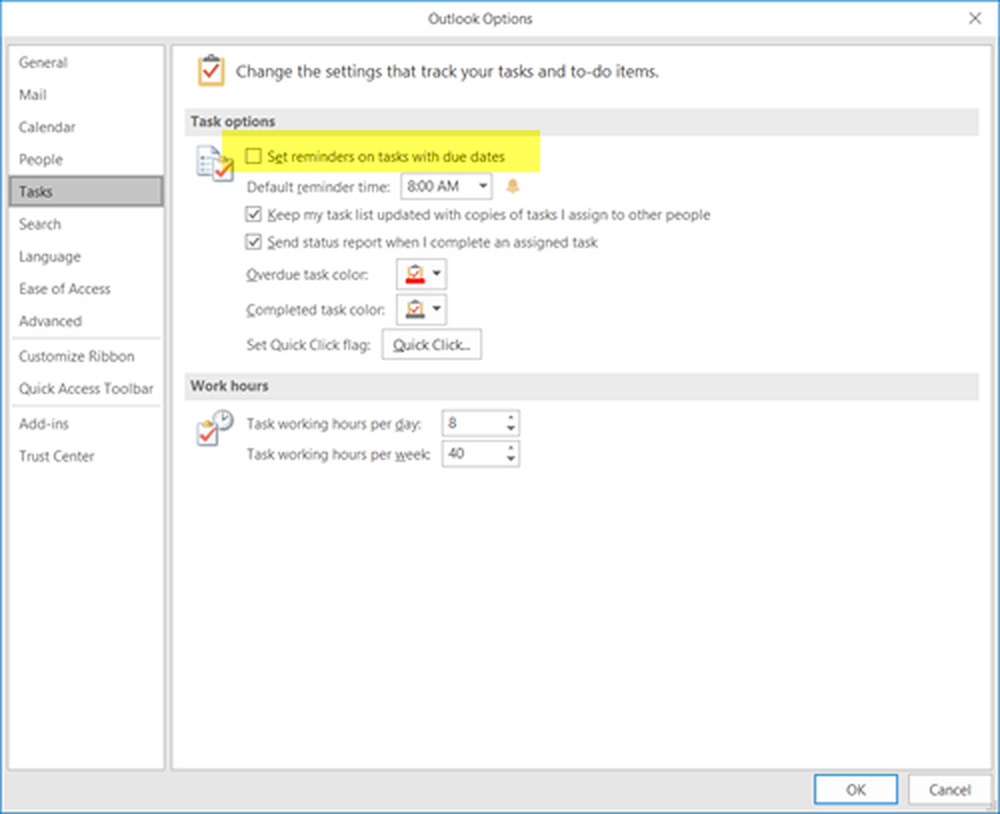Confirm changes with the OK button
Viewport: 1000px width, 814px height.
[x=855, y=789]
